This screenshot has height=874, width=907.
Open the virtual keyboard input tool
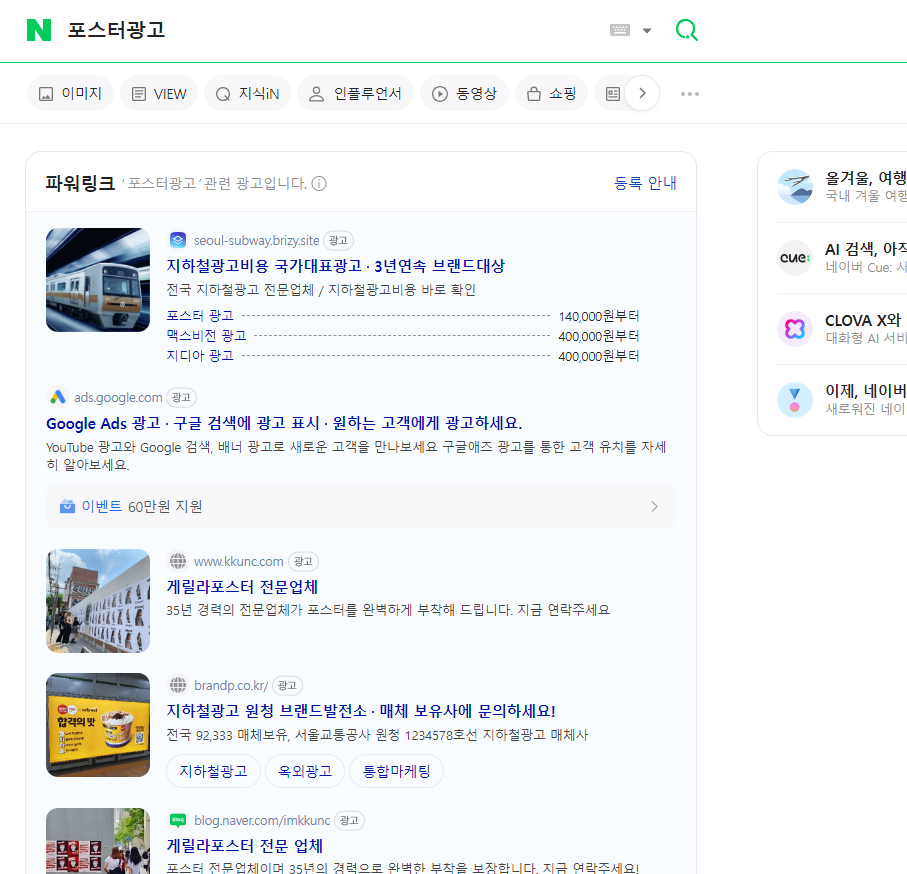(x=620, y=30)
